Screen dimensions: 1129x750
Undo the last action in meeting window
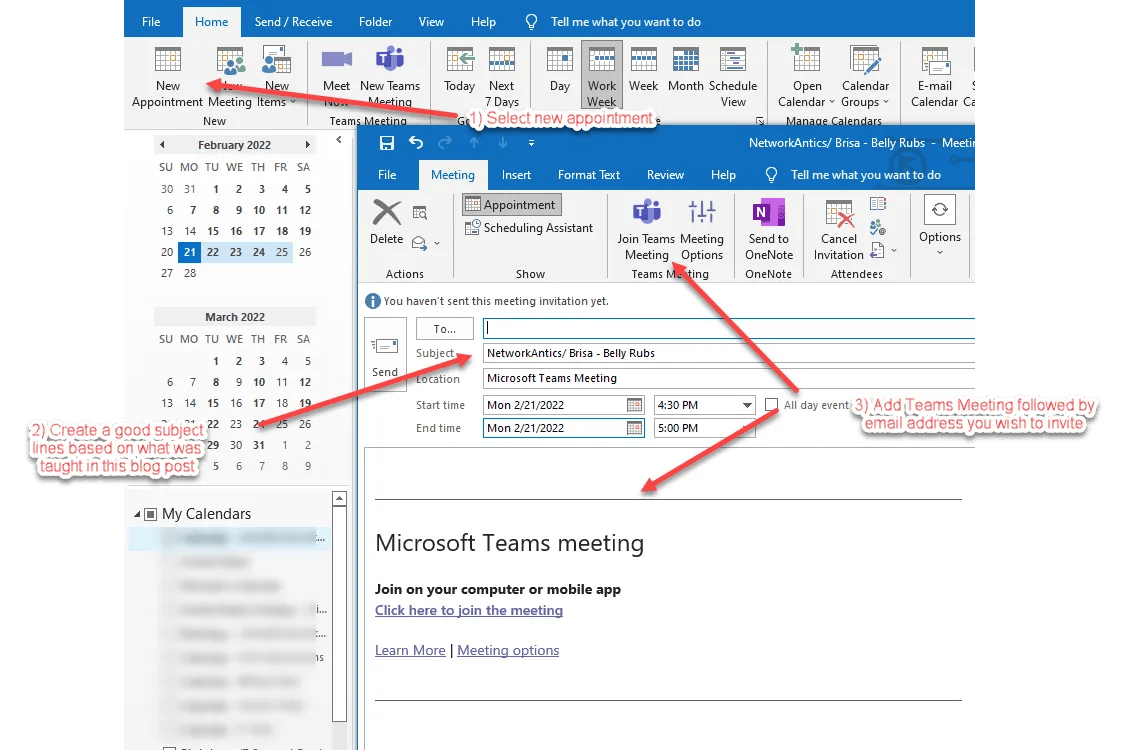415,143
